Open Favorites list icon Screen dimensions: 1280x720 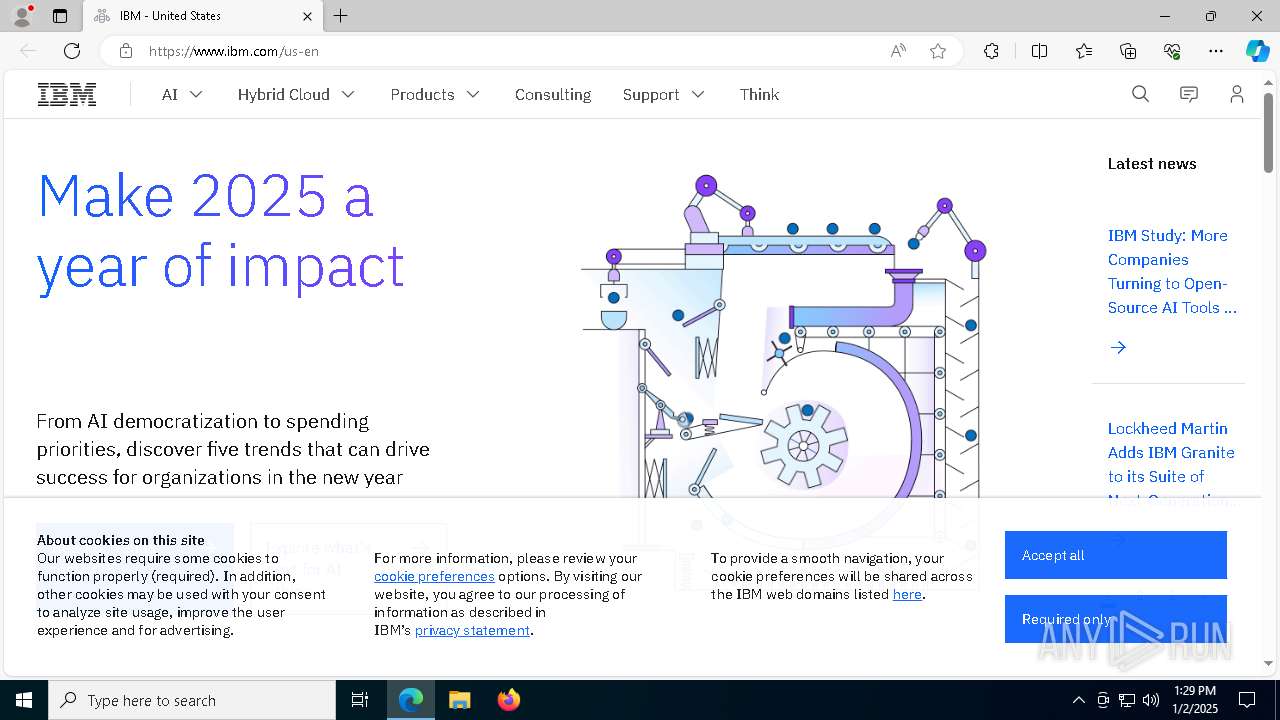[1084, 51]
